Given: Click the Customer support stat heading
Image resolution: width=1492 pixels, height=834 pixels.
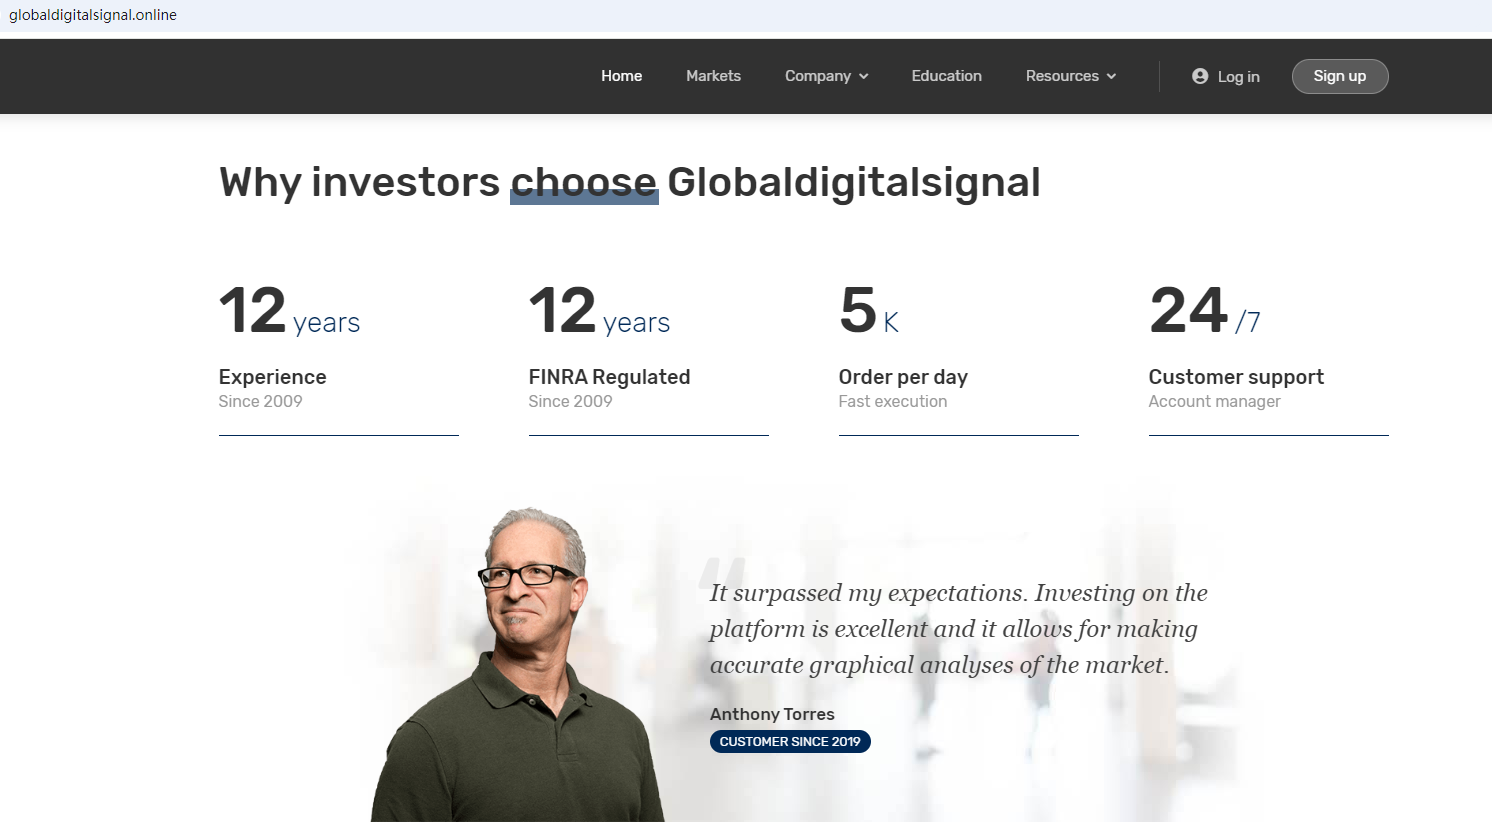Looking at the screenshot, I should pos(1236,377).
